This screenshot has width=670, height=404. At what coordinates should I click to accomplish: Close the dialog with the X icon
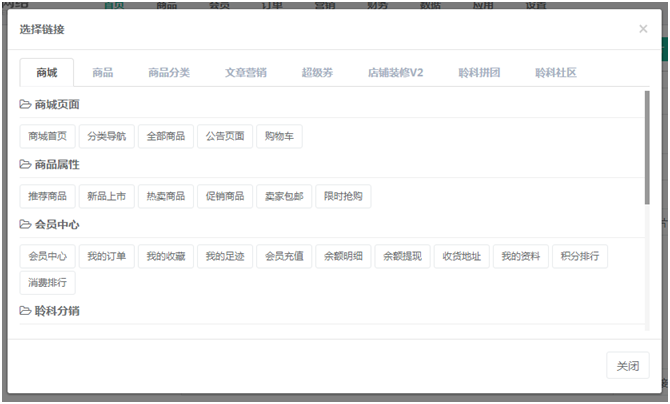[x=643, y=29]
